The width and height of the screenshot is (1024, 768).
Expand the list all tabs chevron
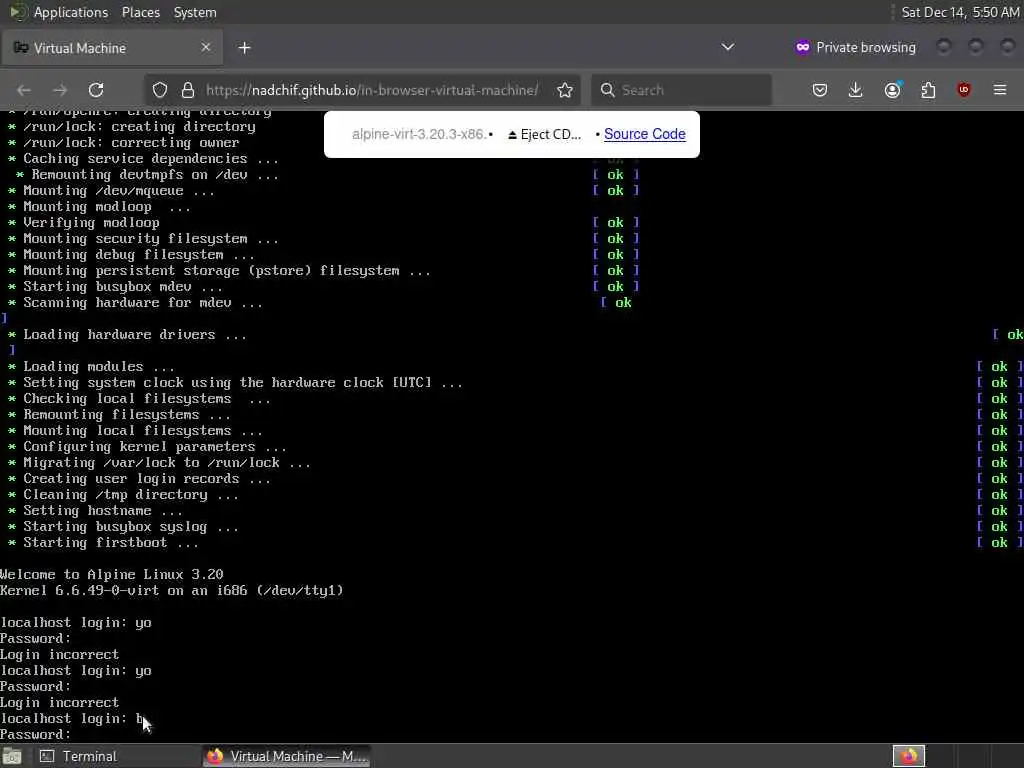[728, 47]
